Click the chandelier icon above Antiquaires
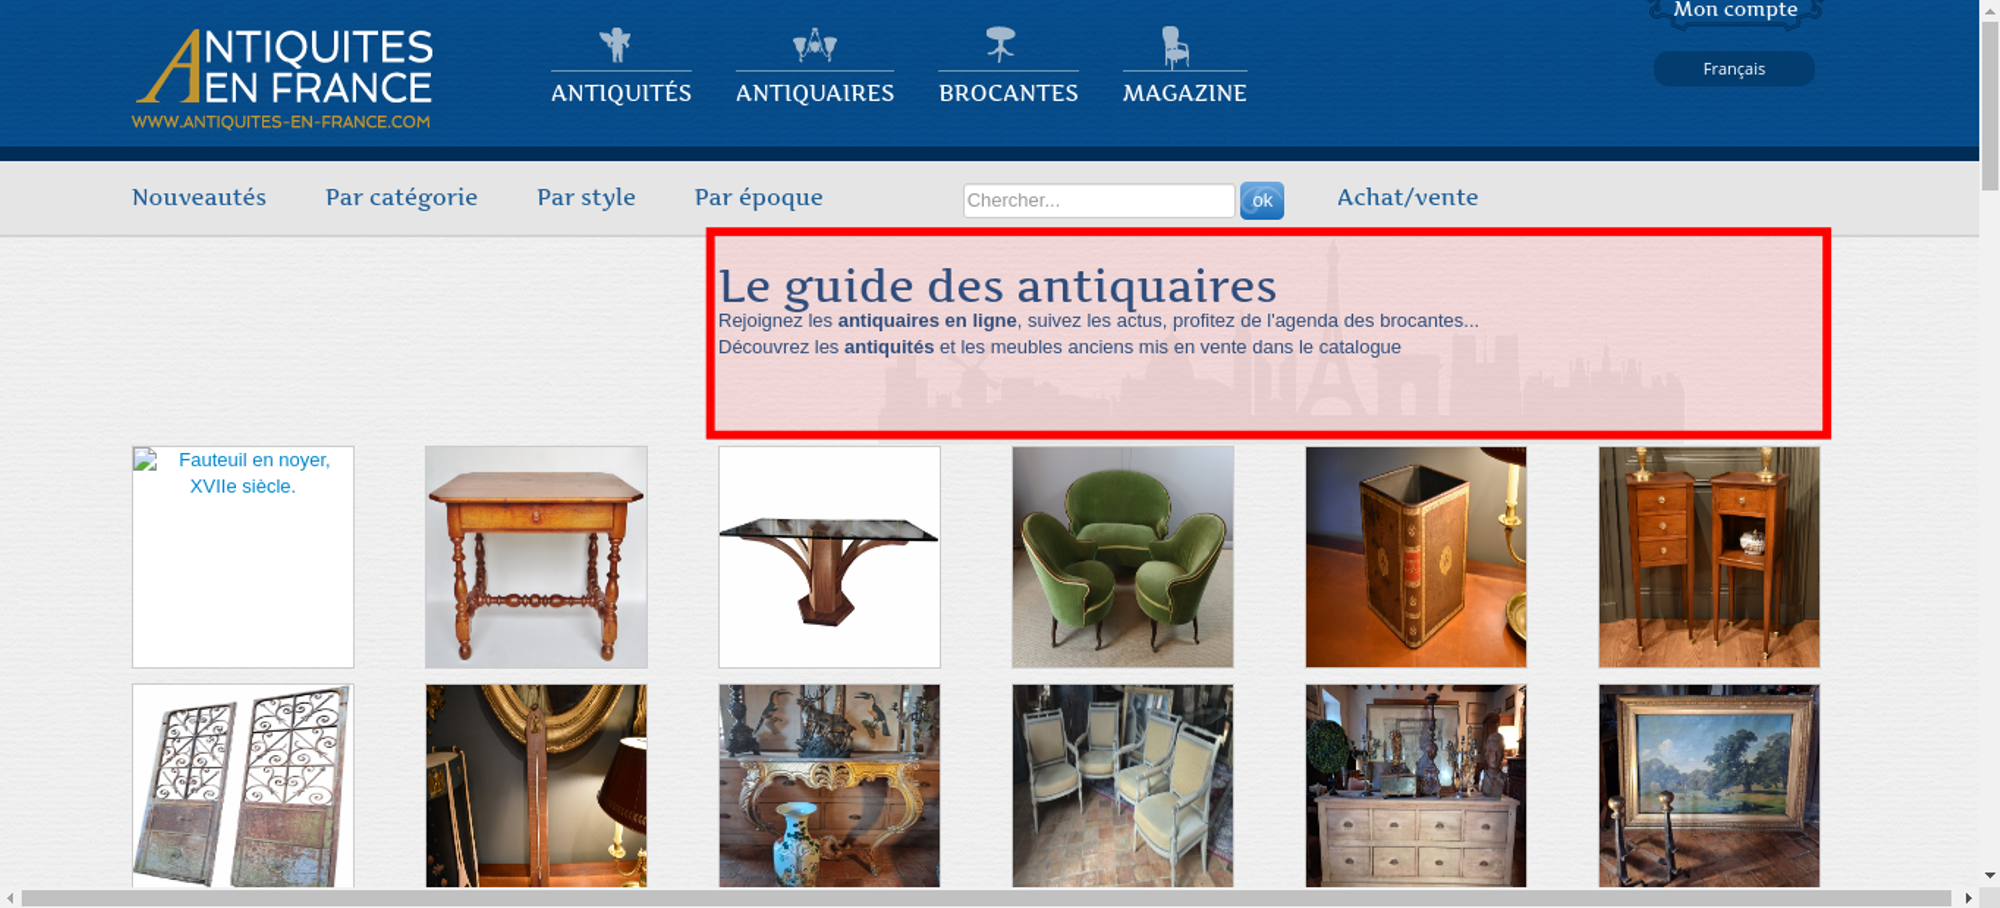 point(814,45)
